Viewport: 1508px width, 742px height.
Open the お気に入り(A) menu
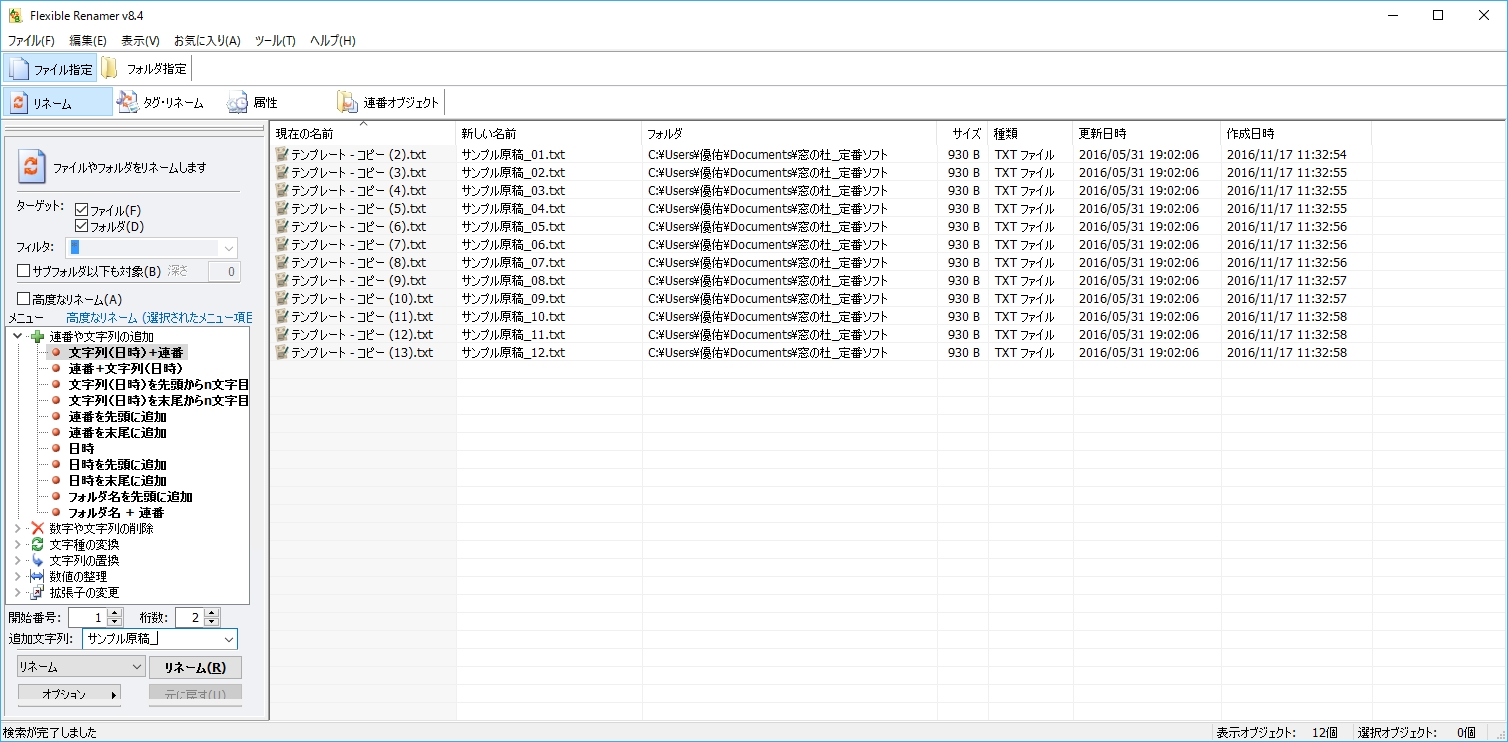pyautogui.click(x=207, y=41)
